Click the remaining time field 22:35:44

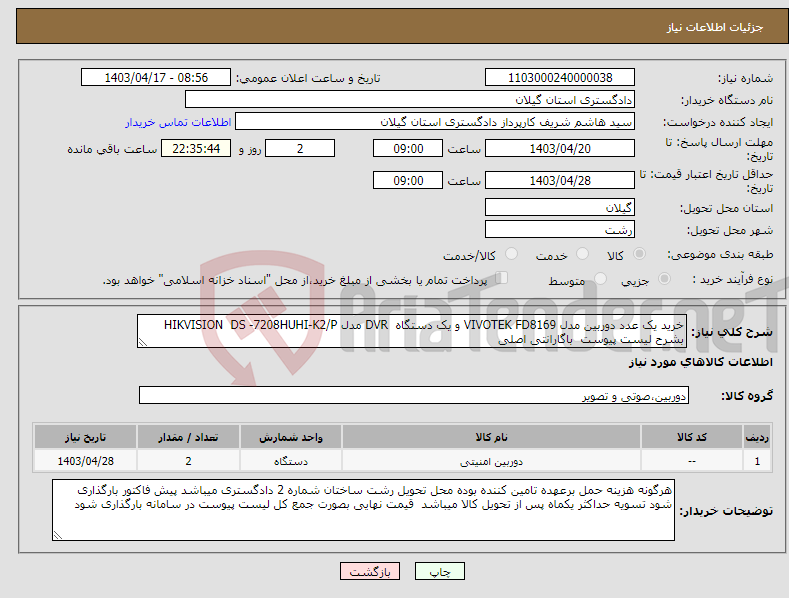(196, 148)
